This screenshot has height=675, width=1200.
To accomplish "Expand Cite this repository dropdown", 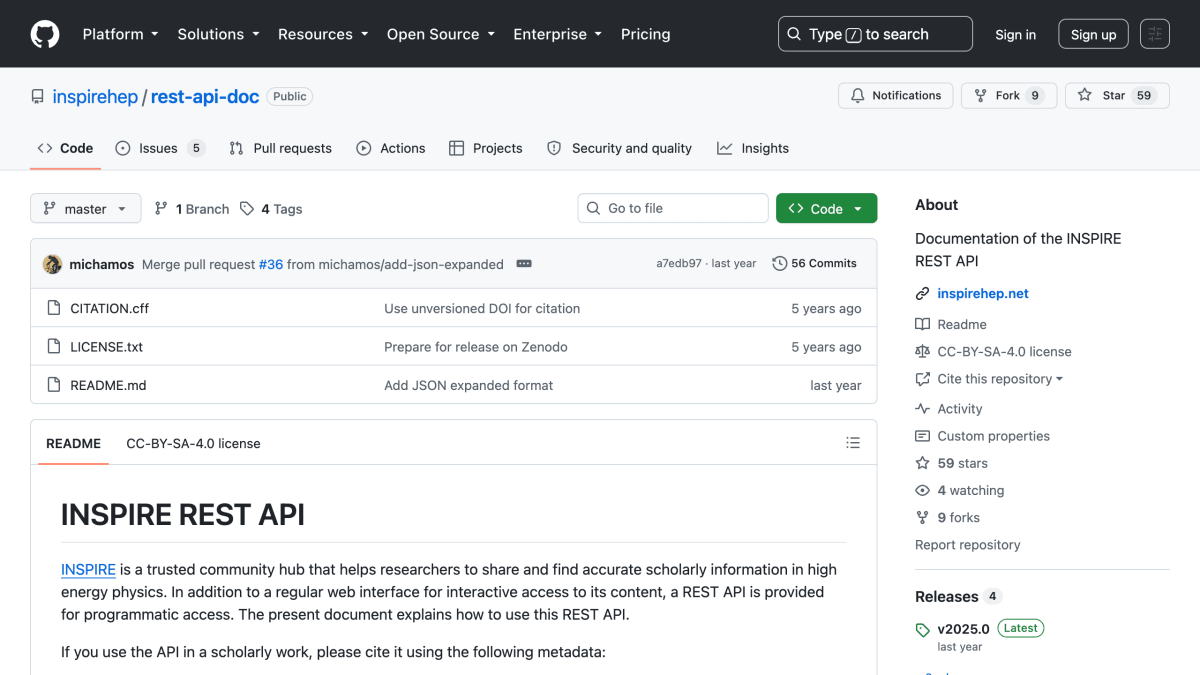I will click(989, 379).
